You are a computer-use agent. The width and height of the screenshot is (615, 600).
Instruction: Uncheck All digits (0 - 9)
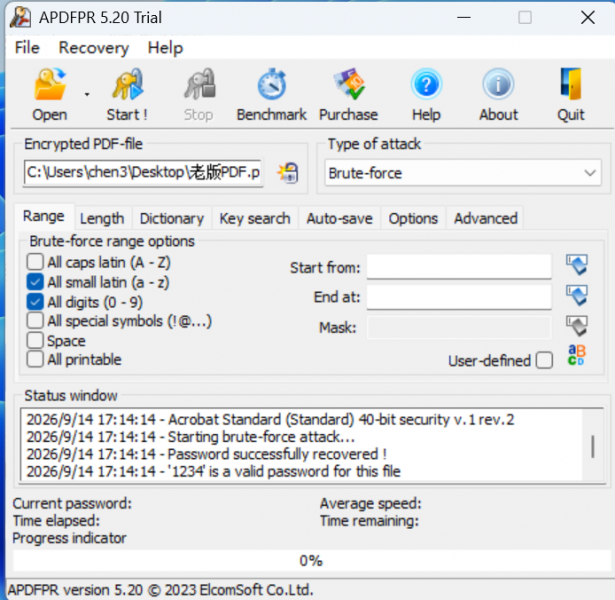tap(35, 302)
